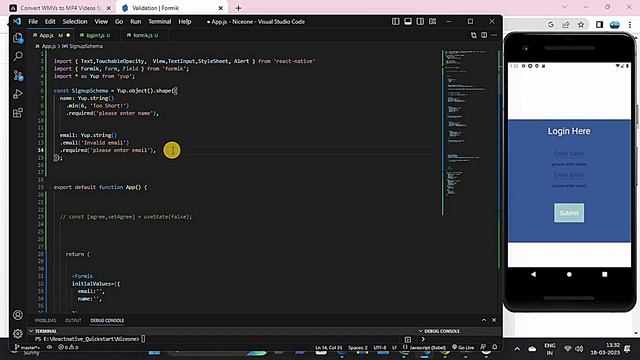
Task: Toggle the primary side bar layout icon
Action: (396, 22)
